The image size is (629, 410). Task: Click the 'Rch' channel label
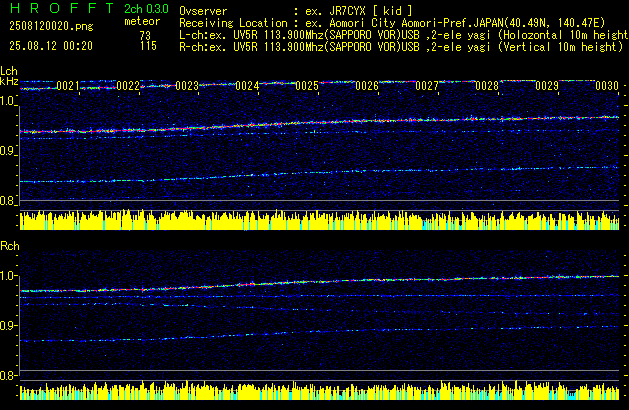coord(10,246)
